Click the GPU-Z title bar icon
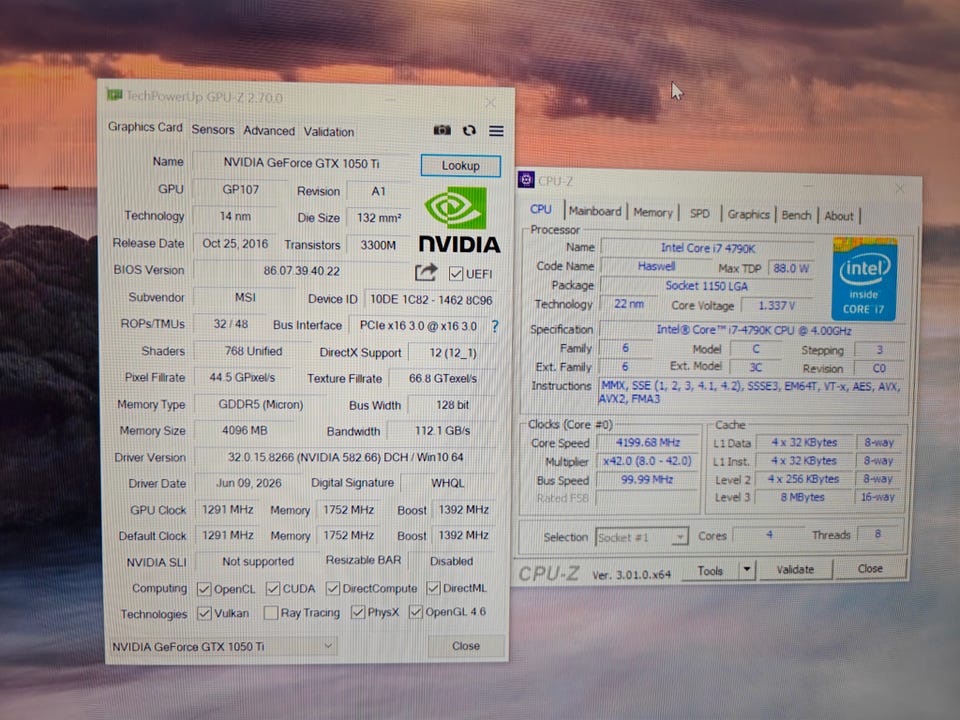The height and width of the screenshot is (720, 960). (x=114, y=95)
